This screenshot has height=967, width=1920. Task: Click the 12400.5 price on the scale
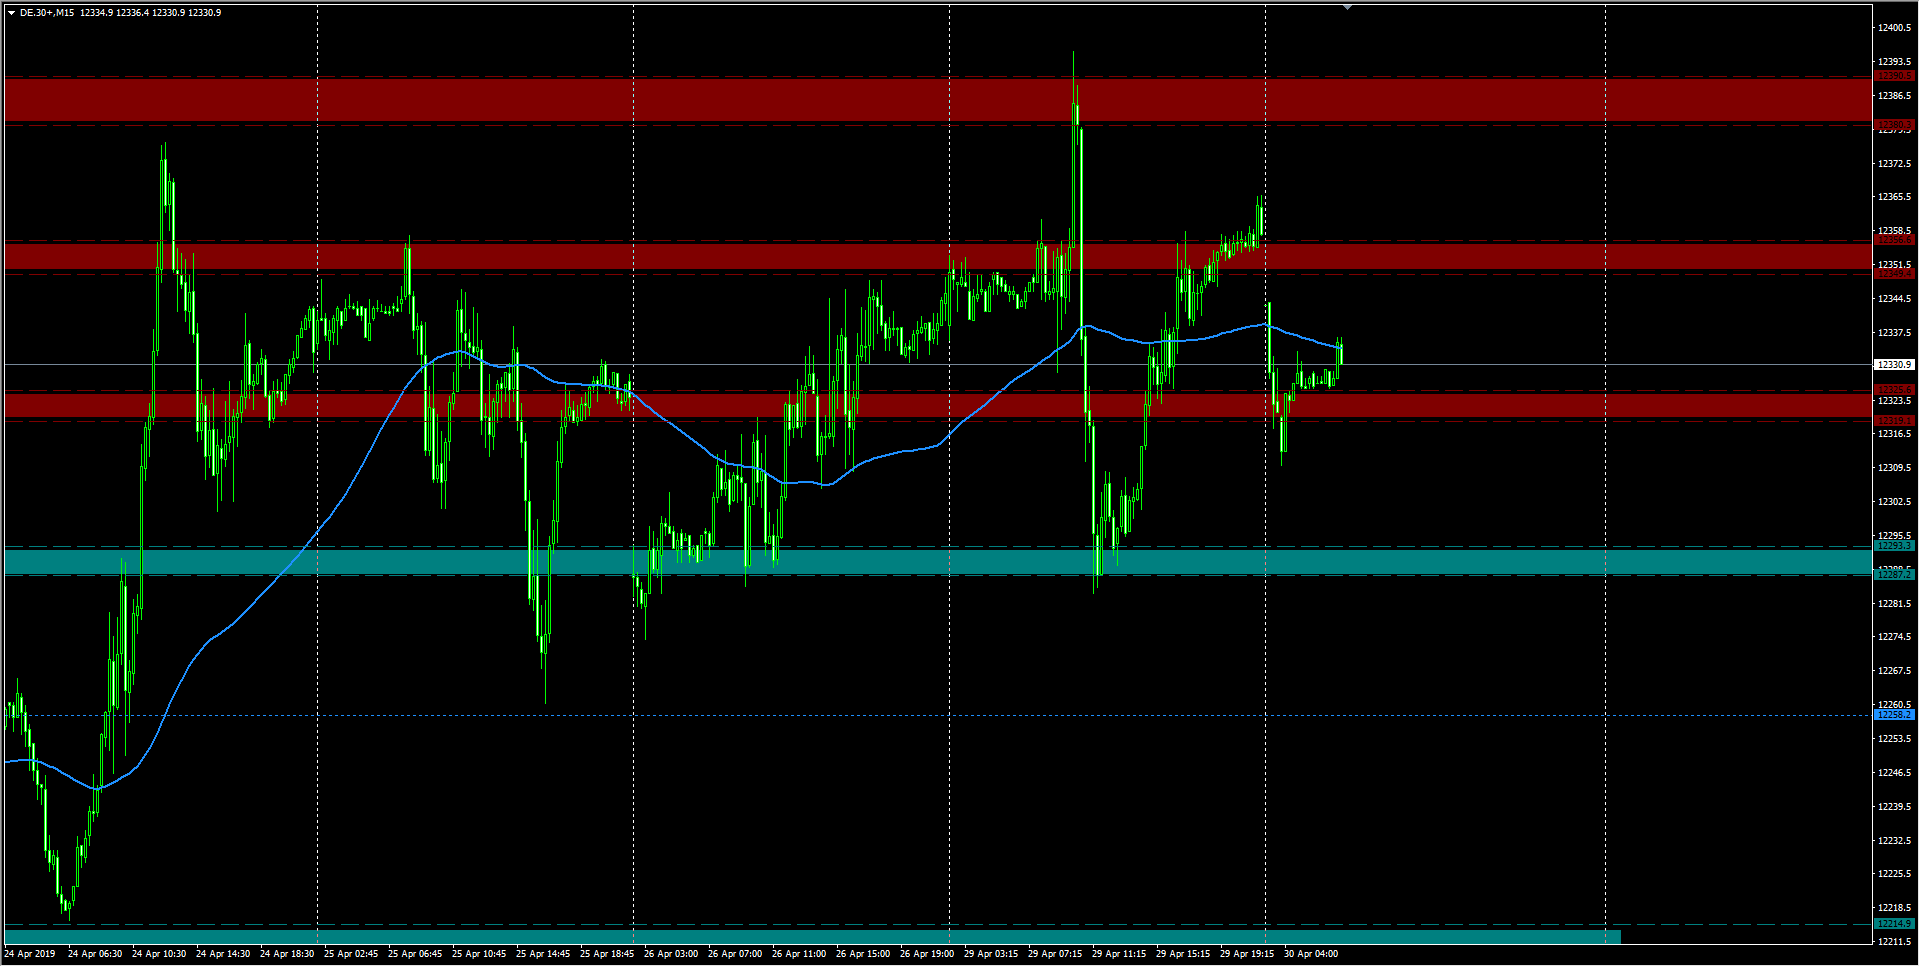click(1894, 28)
